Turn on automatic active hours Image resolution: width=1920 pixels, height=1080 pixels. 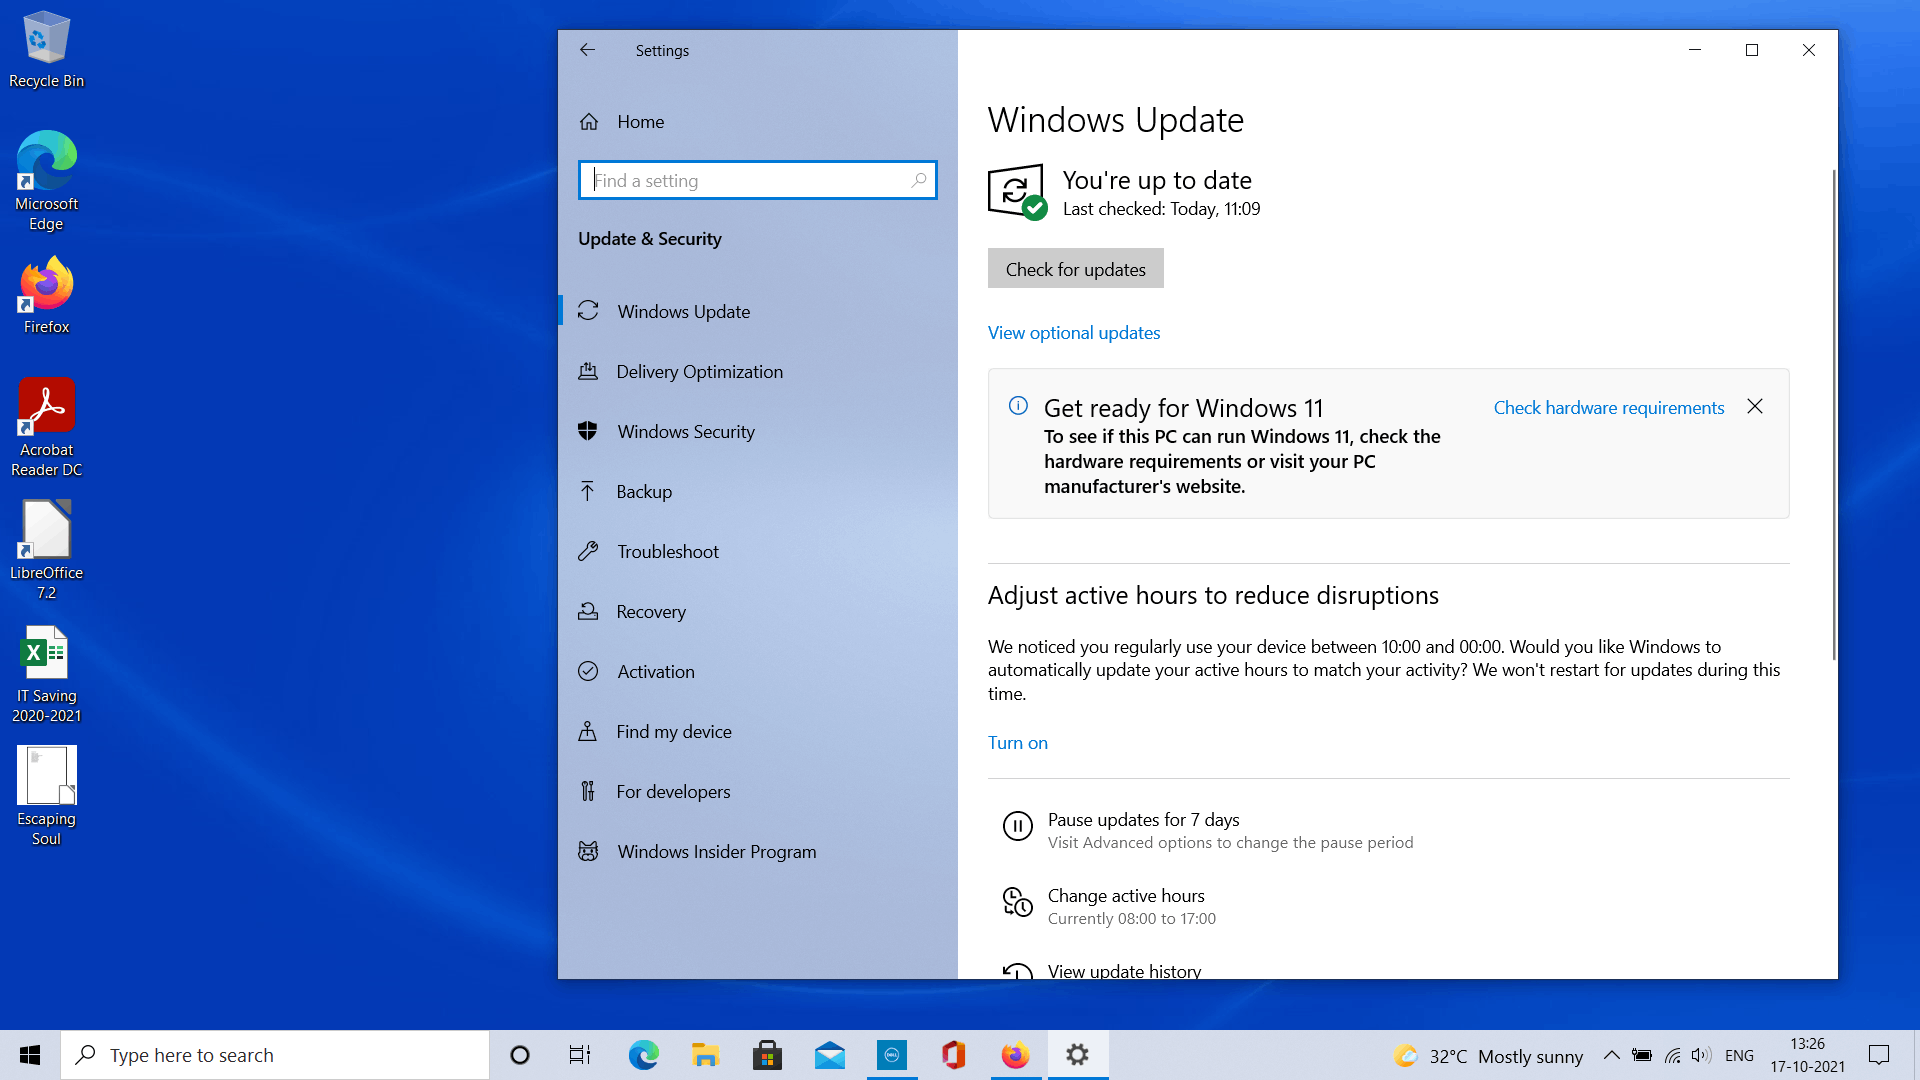point(1017,743)
